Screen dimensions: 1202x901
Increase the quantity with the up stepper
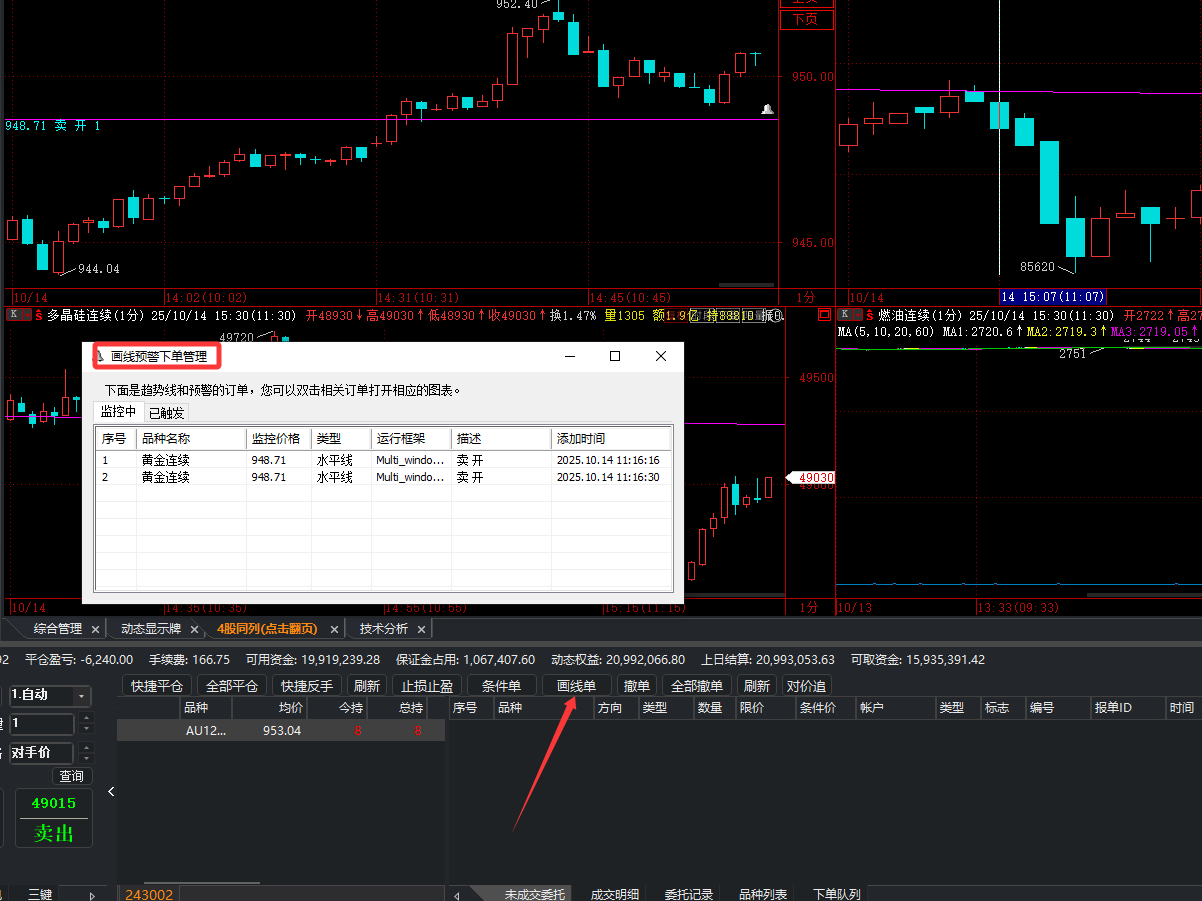pyautogui.click(x=86, y=718)
